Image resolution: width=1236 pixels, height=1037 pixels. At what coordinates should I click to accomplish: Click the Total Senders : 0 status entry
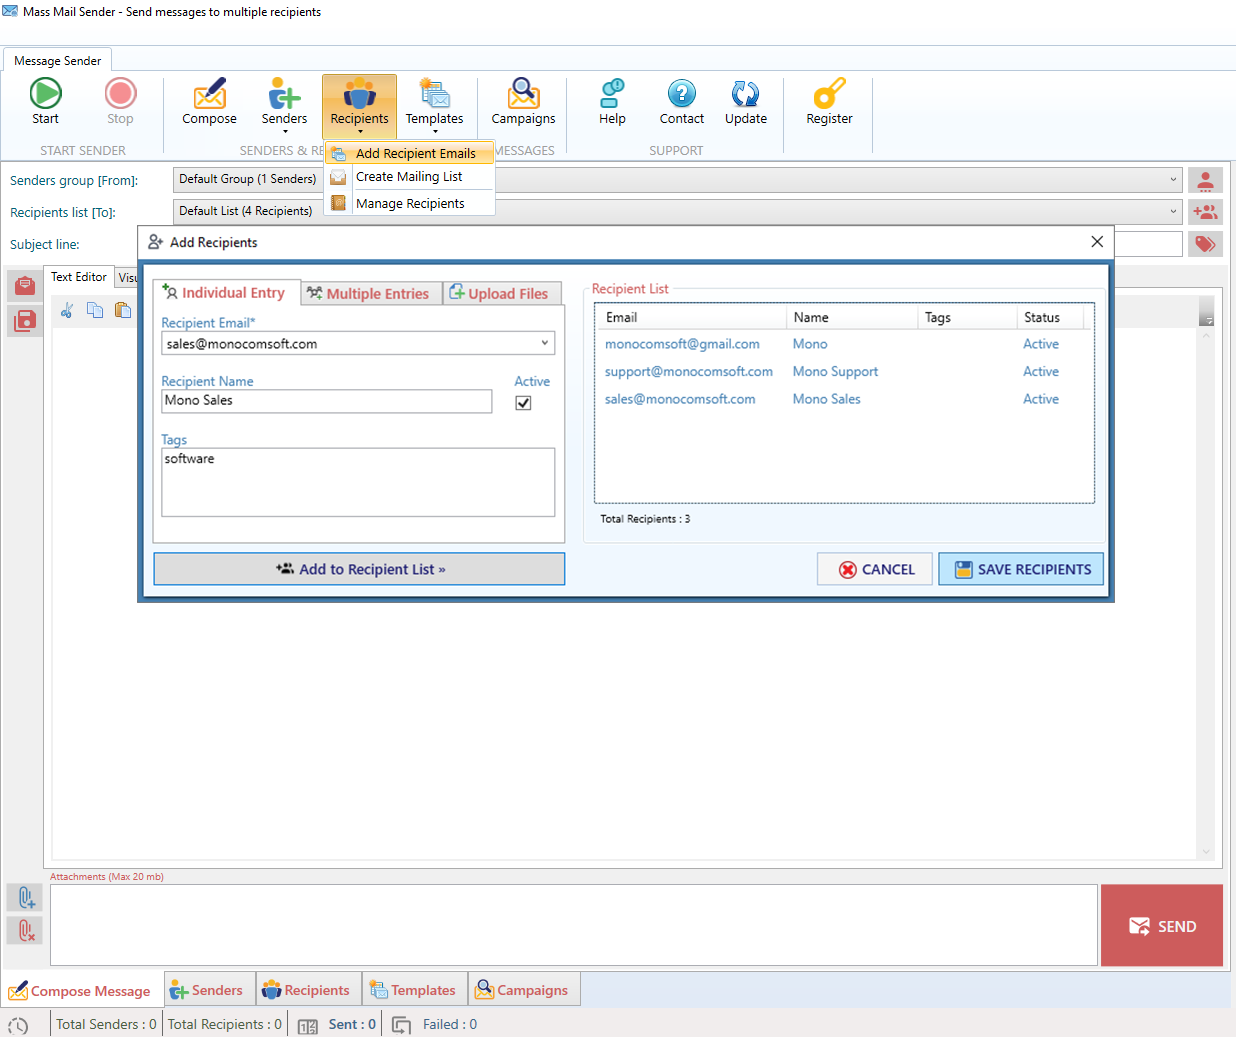point(106,1024)
